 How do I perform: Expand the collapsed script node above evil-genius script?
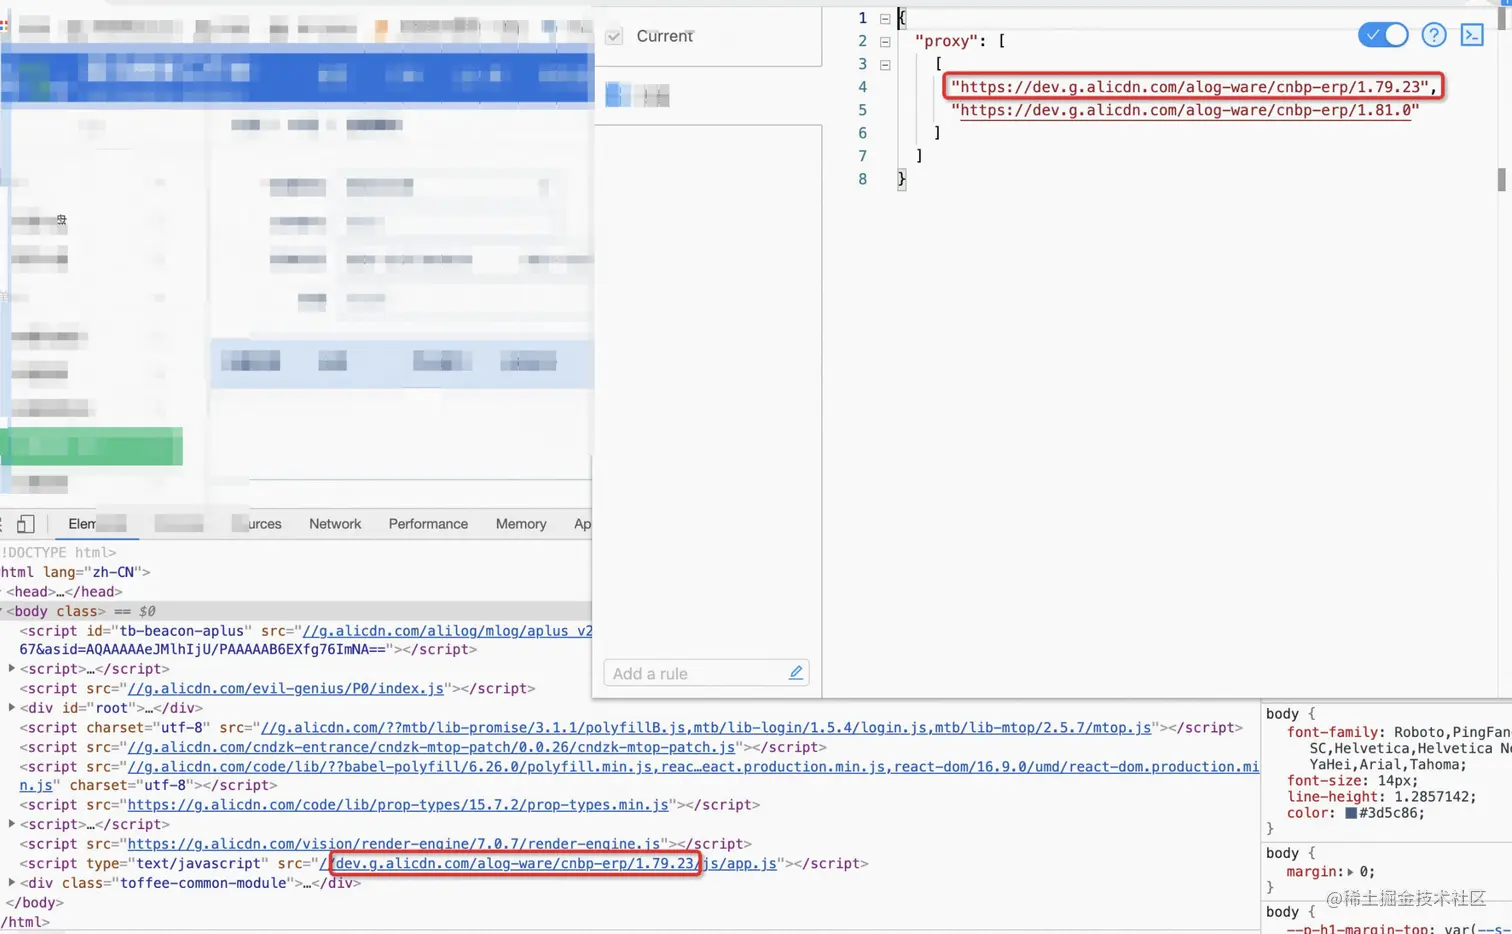(12, 669)
